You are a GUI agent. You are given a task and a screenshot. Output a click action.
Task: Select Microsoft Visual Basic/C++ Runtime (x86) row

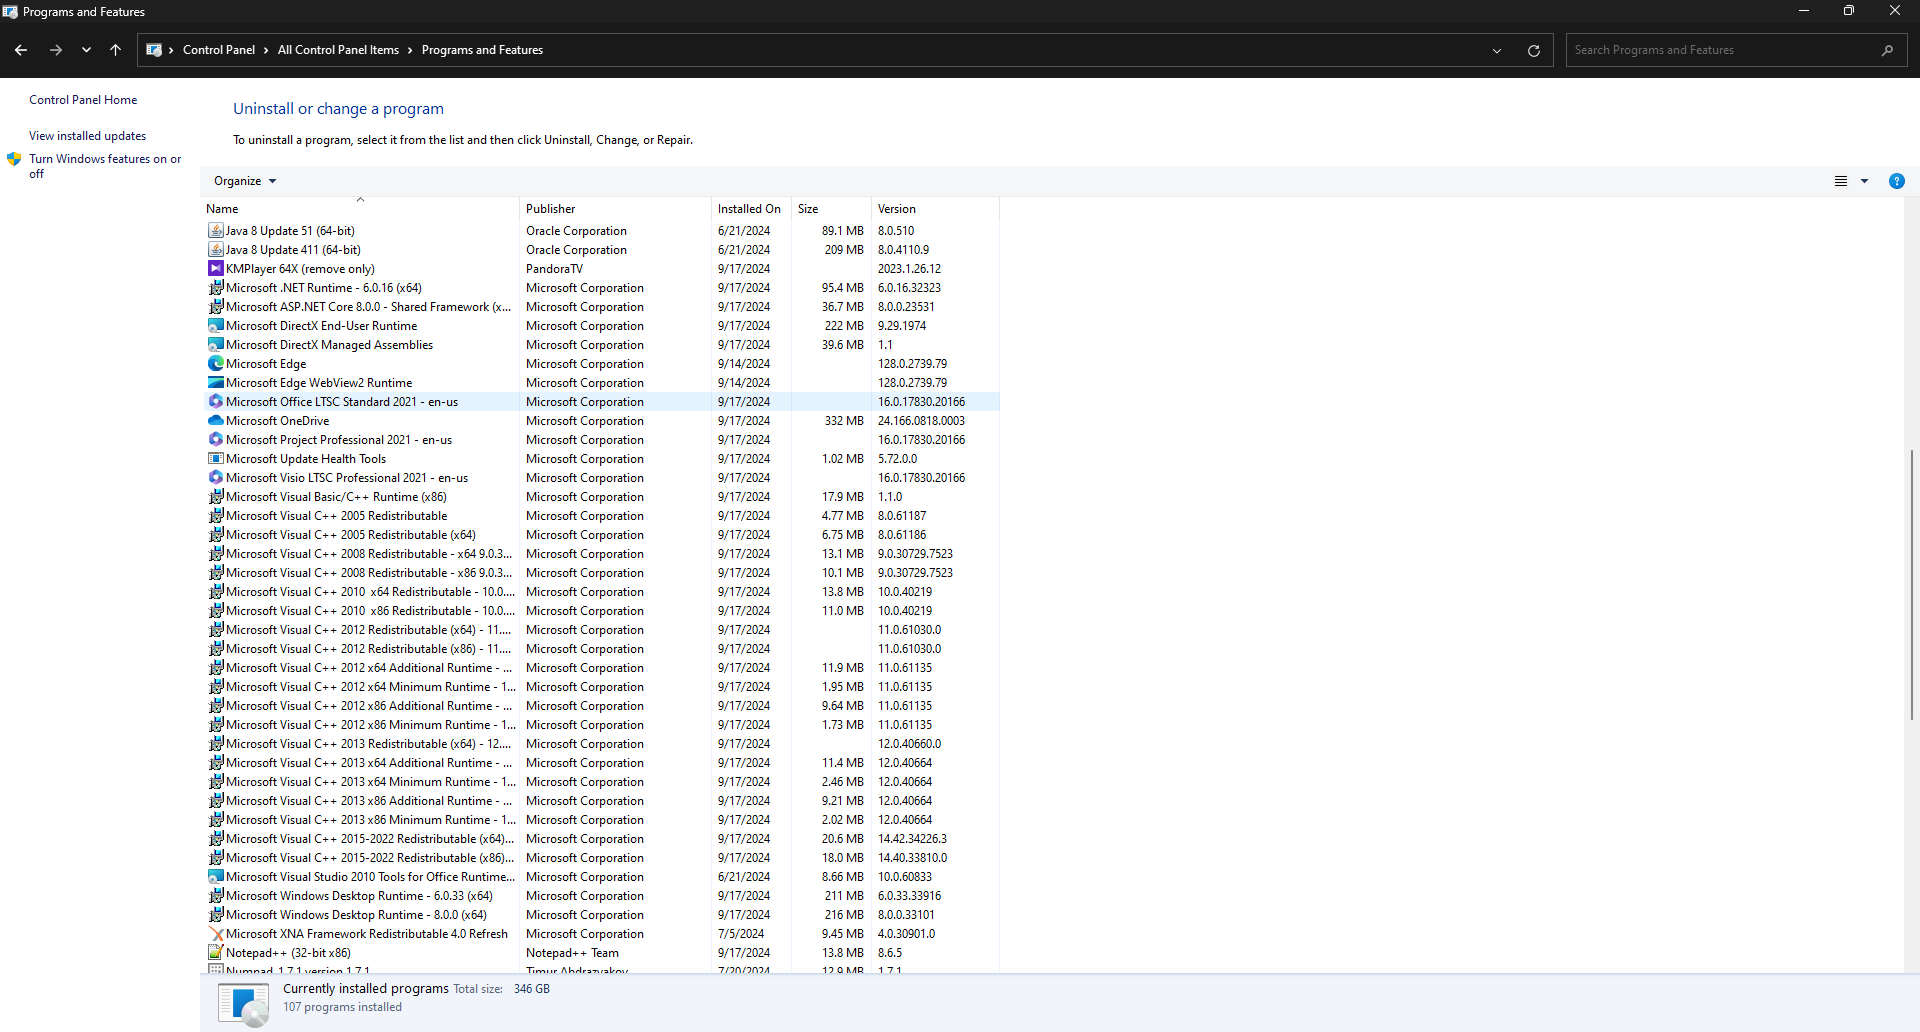[x=601, y=497]
